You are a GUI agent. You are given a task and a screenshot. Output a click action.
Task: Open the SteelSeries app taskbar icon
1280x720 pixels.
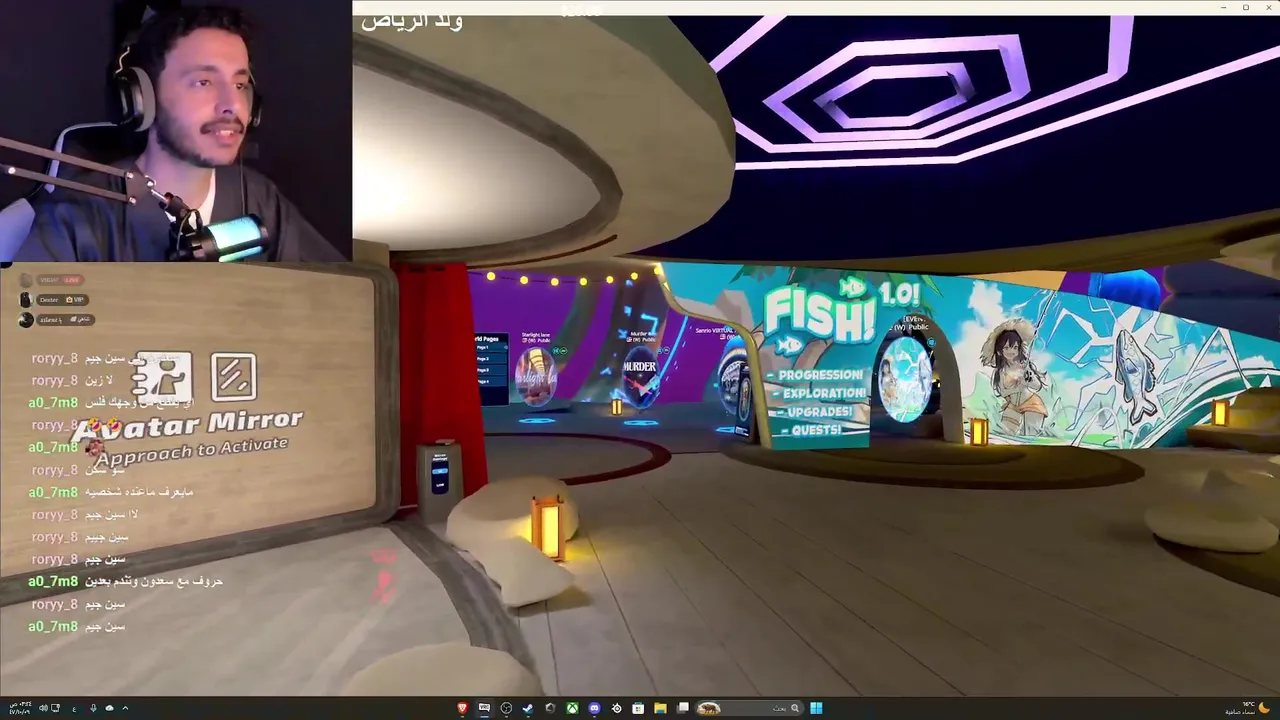click(x=616, y=708)
